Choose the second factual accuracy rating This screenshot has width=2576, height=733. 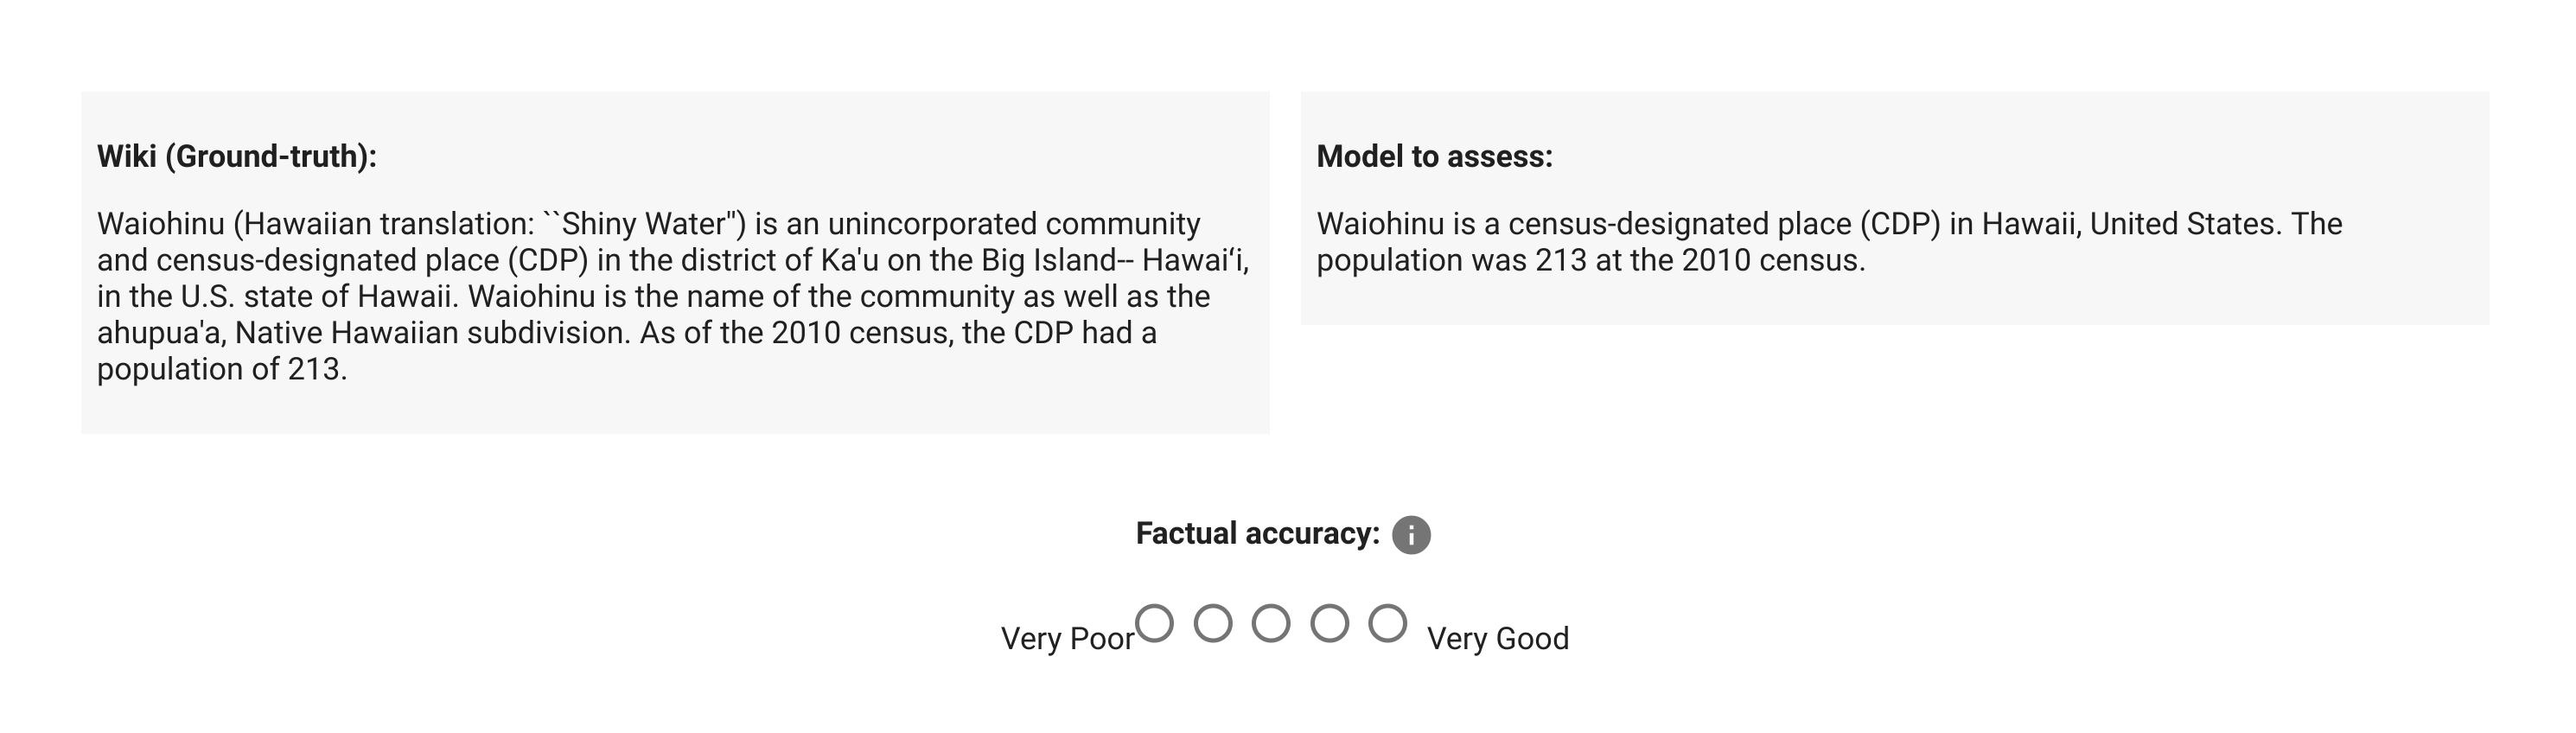[x=1213, y=623]
